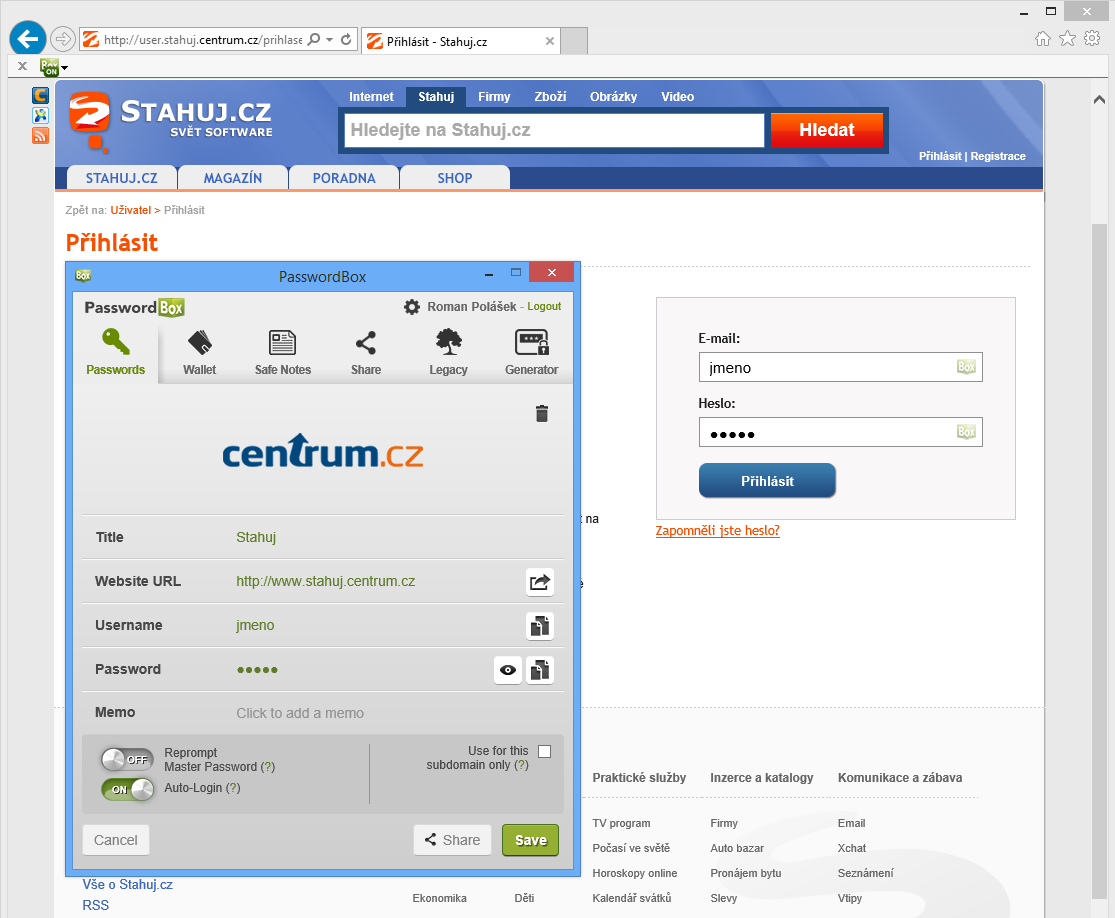The image size is (1115, 918).
Task: Open address bar autocomplete dropdown arrow
Action: 330,40
